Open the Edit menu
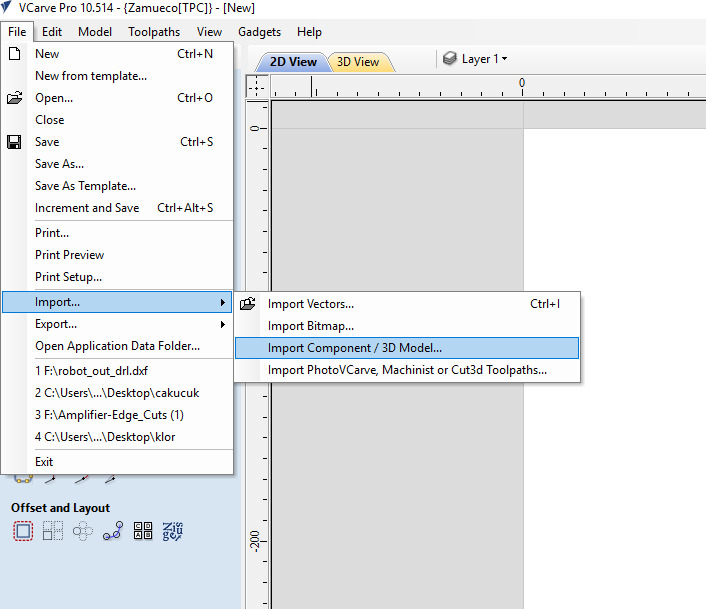Viewport: 706px width, 609px height. click(x=52, y=32)
